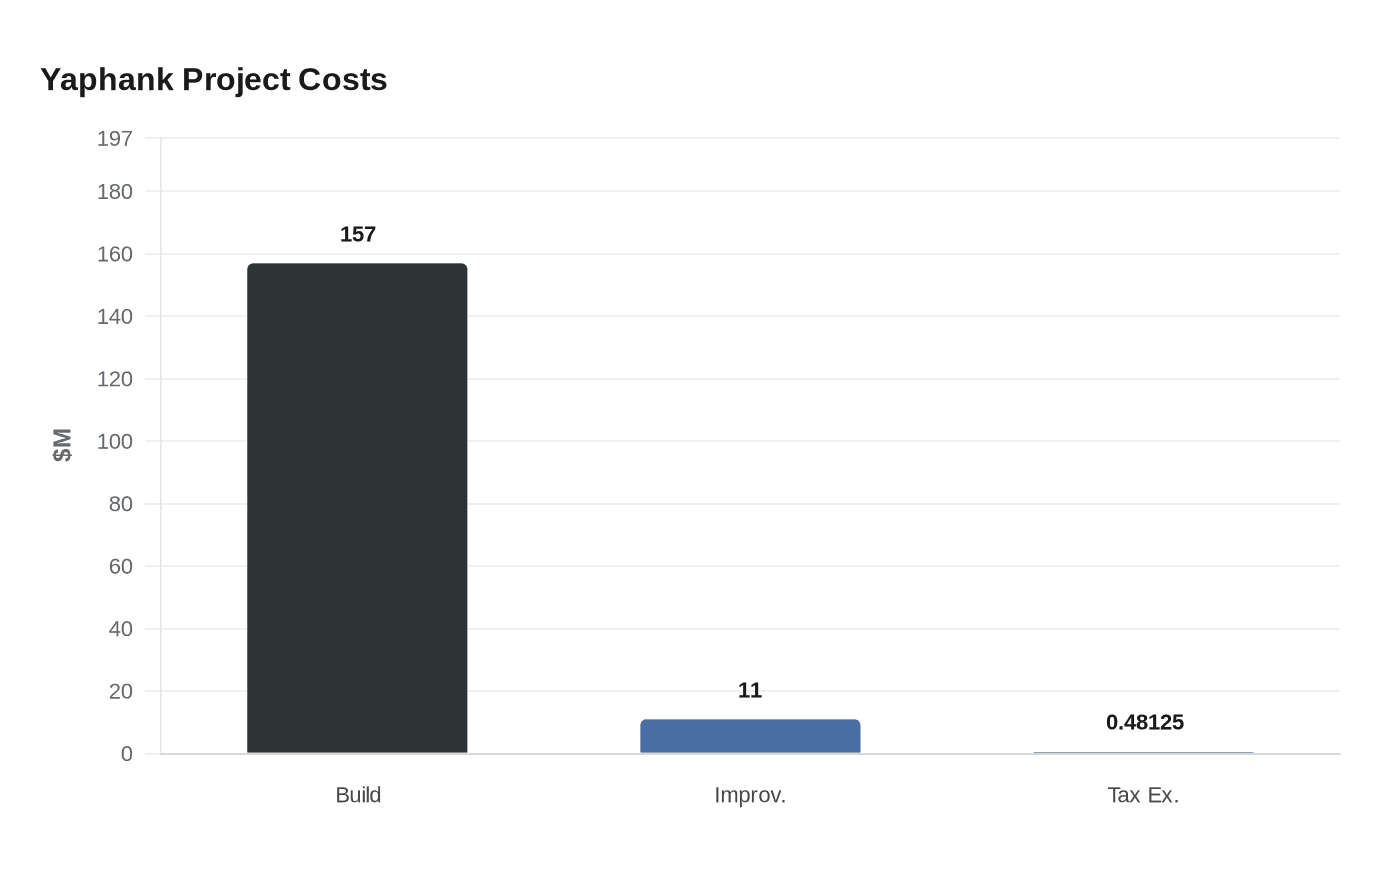Image resolution: width=1400 pixels, height=880 pixels.
Task: Click the Yaphank Project Costs title
Action: tap(213, 79)
